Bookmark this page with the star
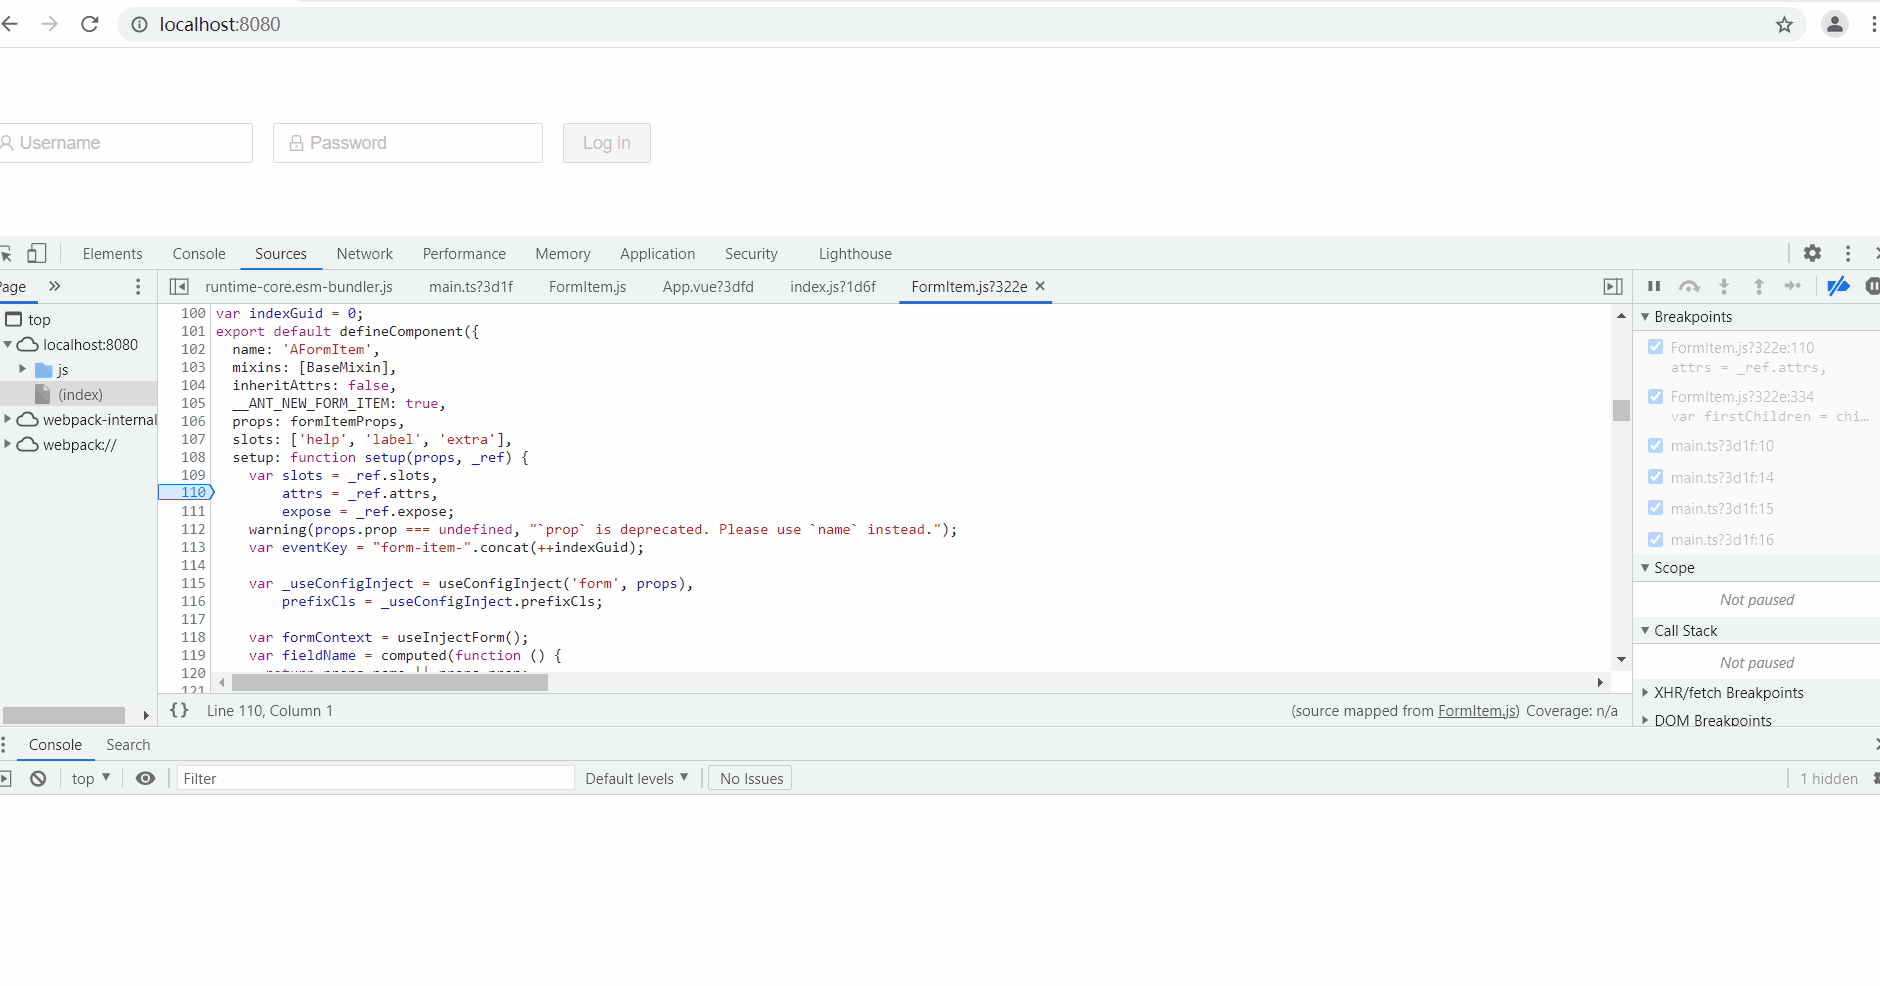1880x986 pixels. pos(1784,25)
